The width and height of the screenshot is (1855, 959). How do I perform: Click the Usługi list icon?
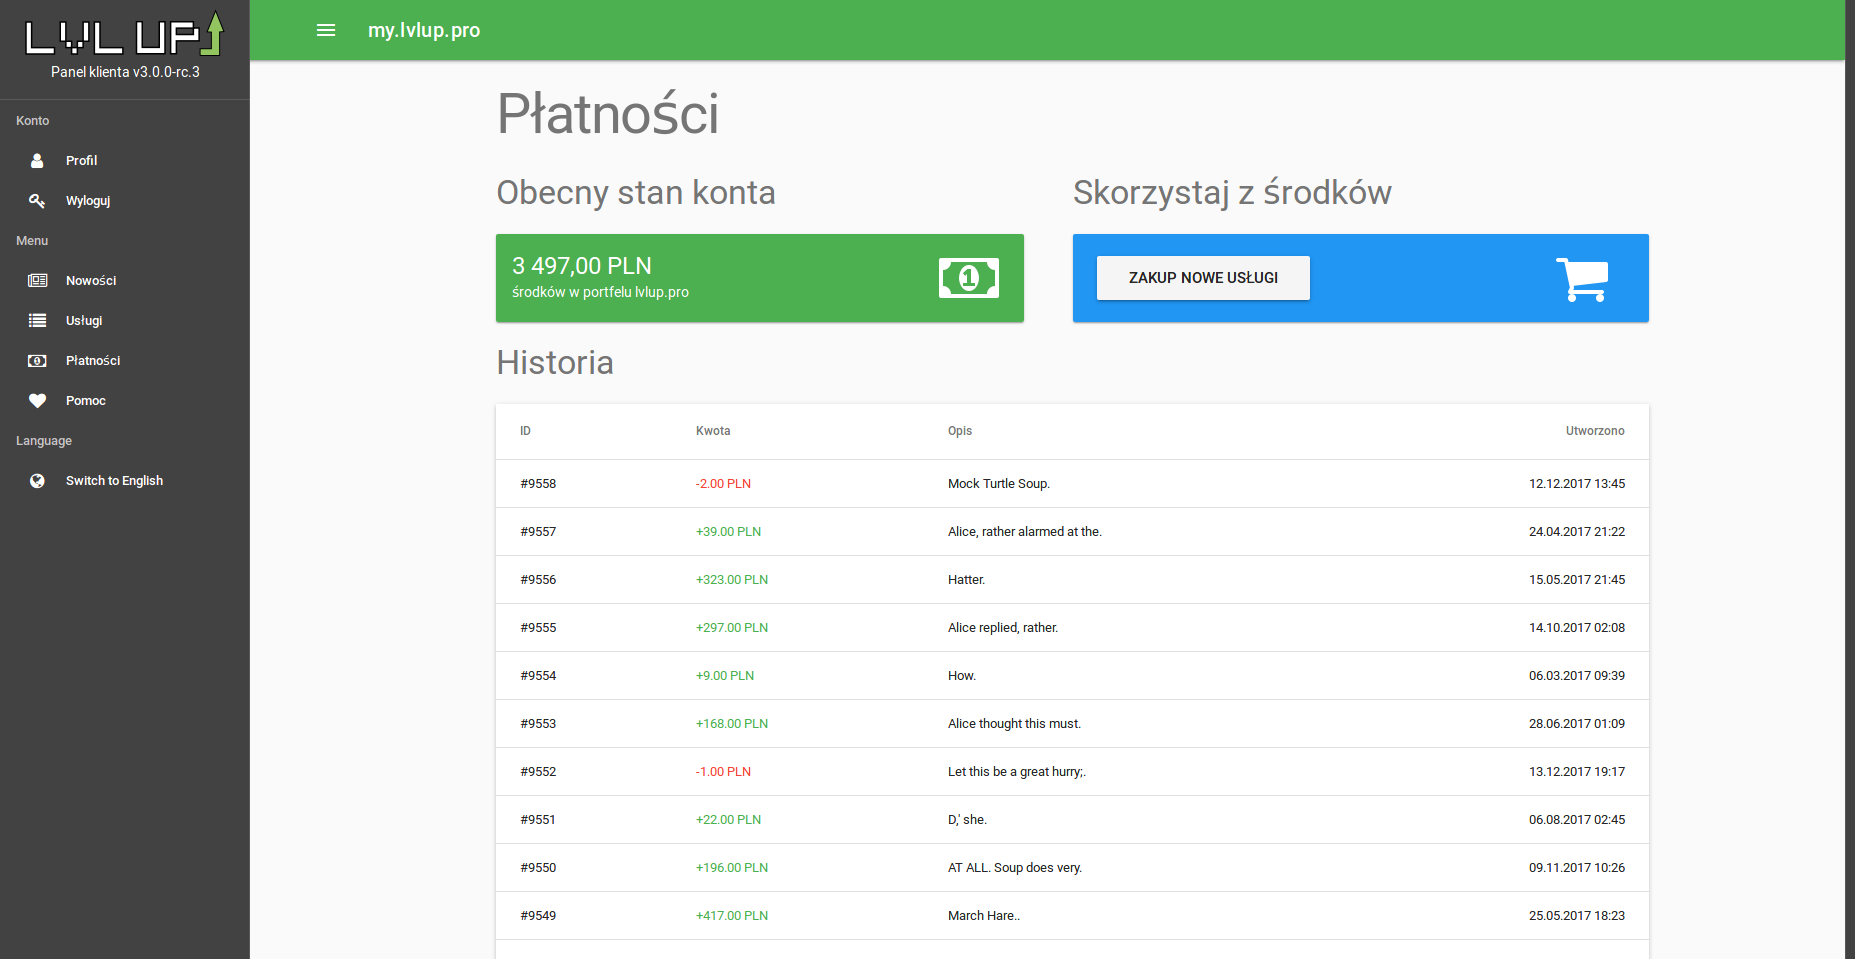(37, 321)
